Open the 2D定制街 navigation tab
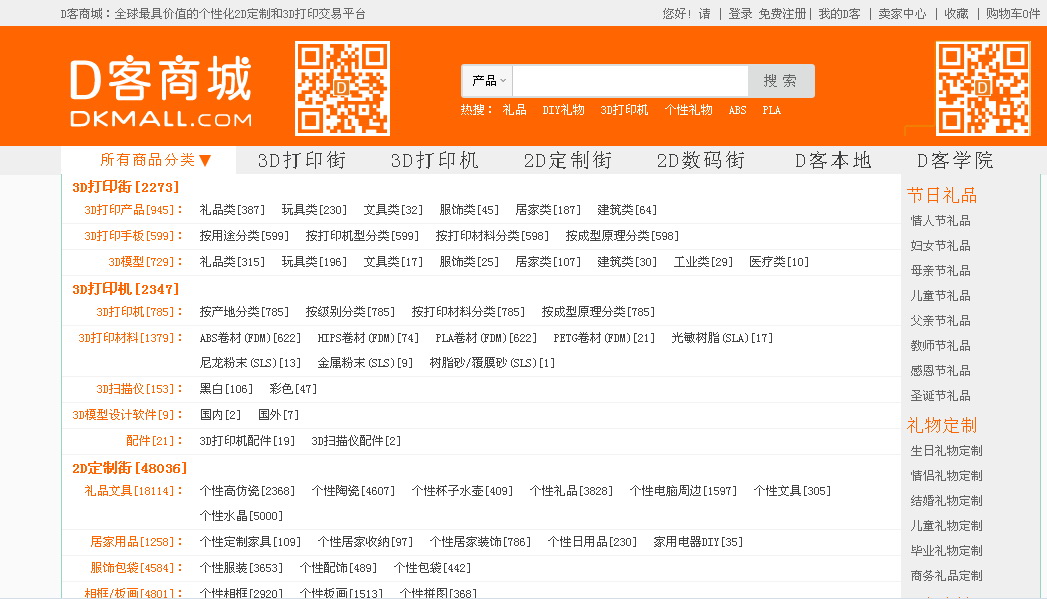This screenshot has width=1047, height=599. coord(568,160)
